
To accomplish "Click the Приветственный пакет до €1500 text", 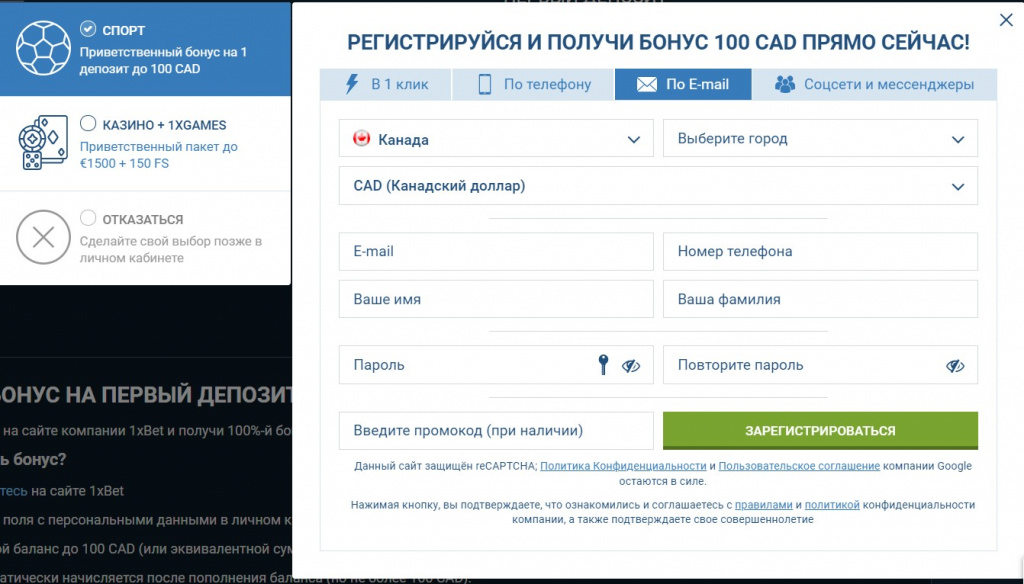I will (x=159, y=155).
